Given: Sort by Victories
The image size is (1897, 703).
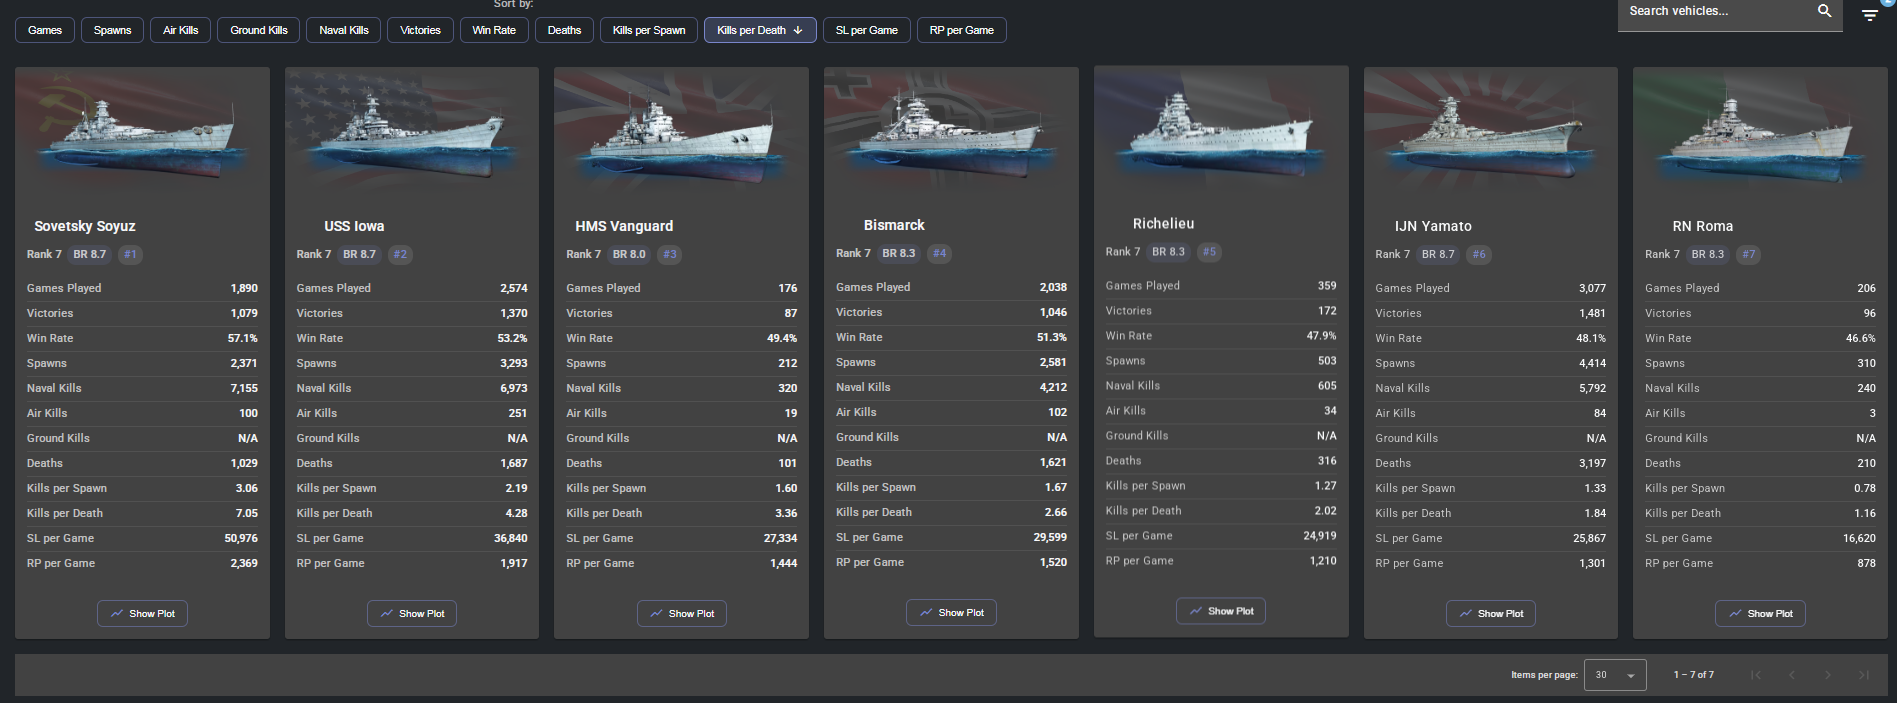Looking at the screenshot, I should (420, 30).
